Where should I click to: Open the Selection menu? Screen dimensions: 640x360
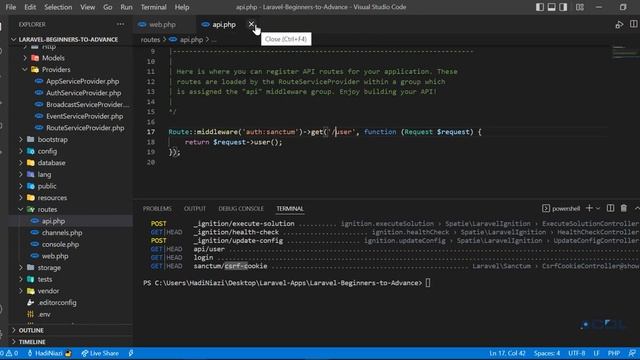point(58,7)
